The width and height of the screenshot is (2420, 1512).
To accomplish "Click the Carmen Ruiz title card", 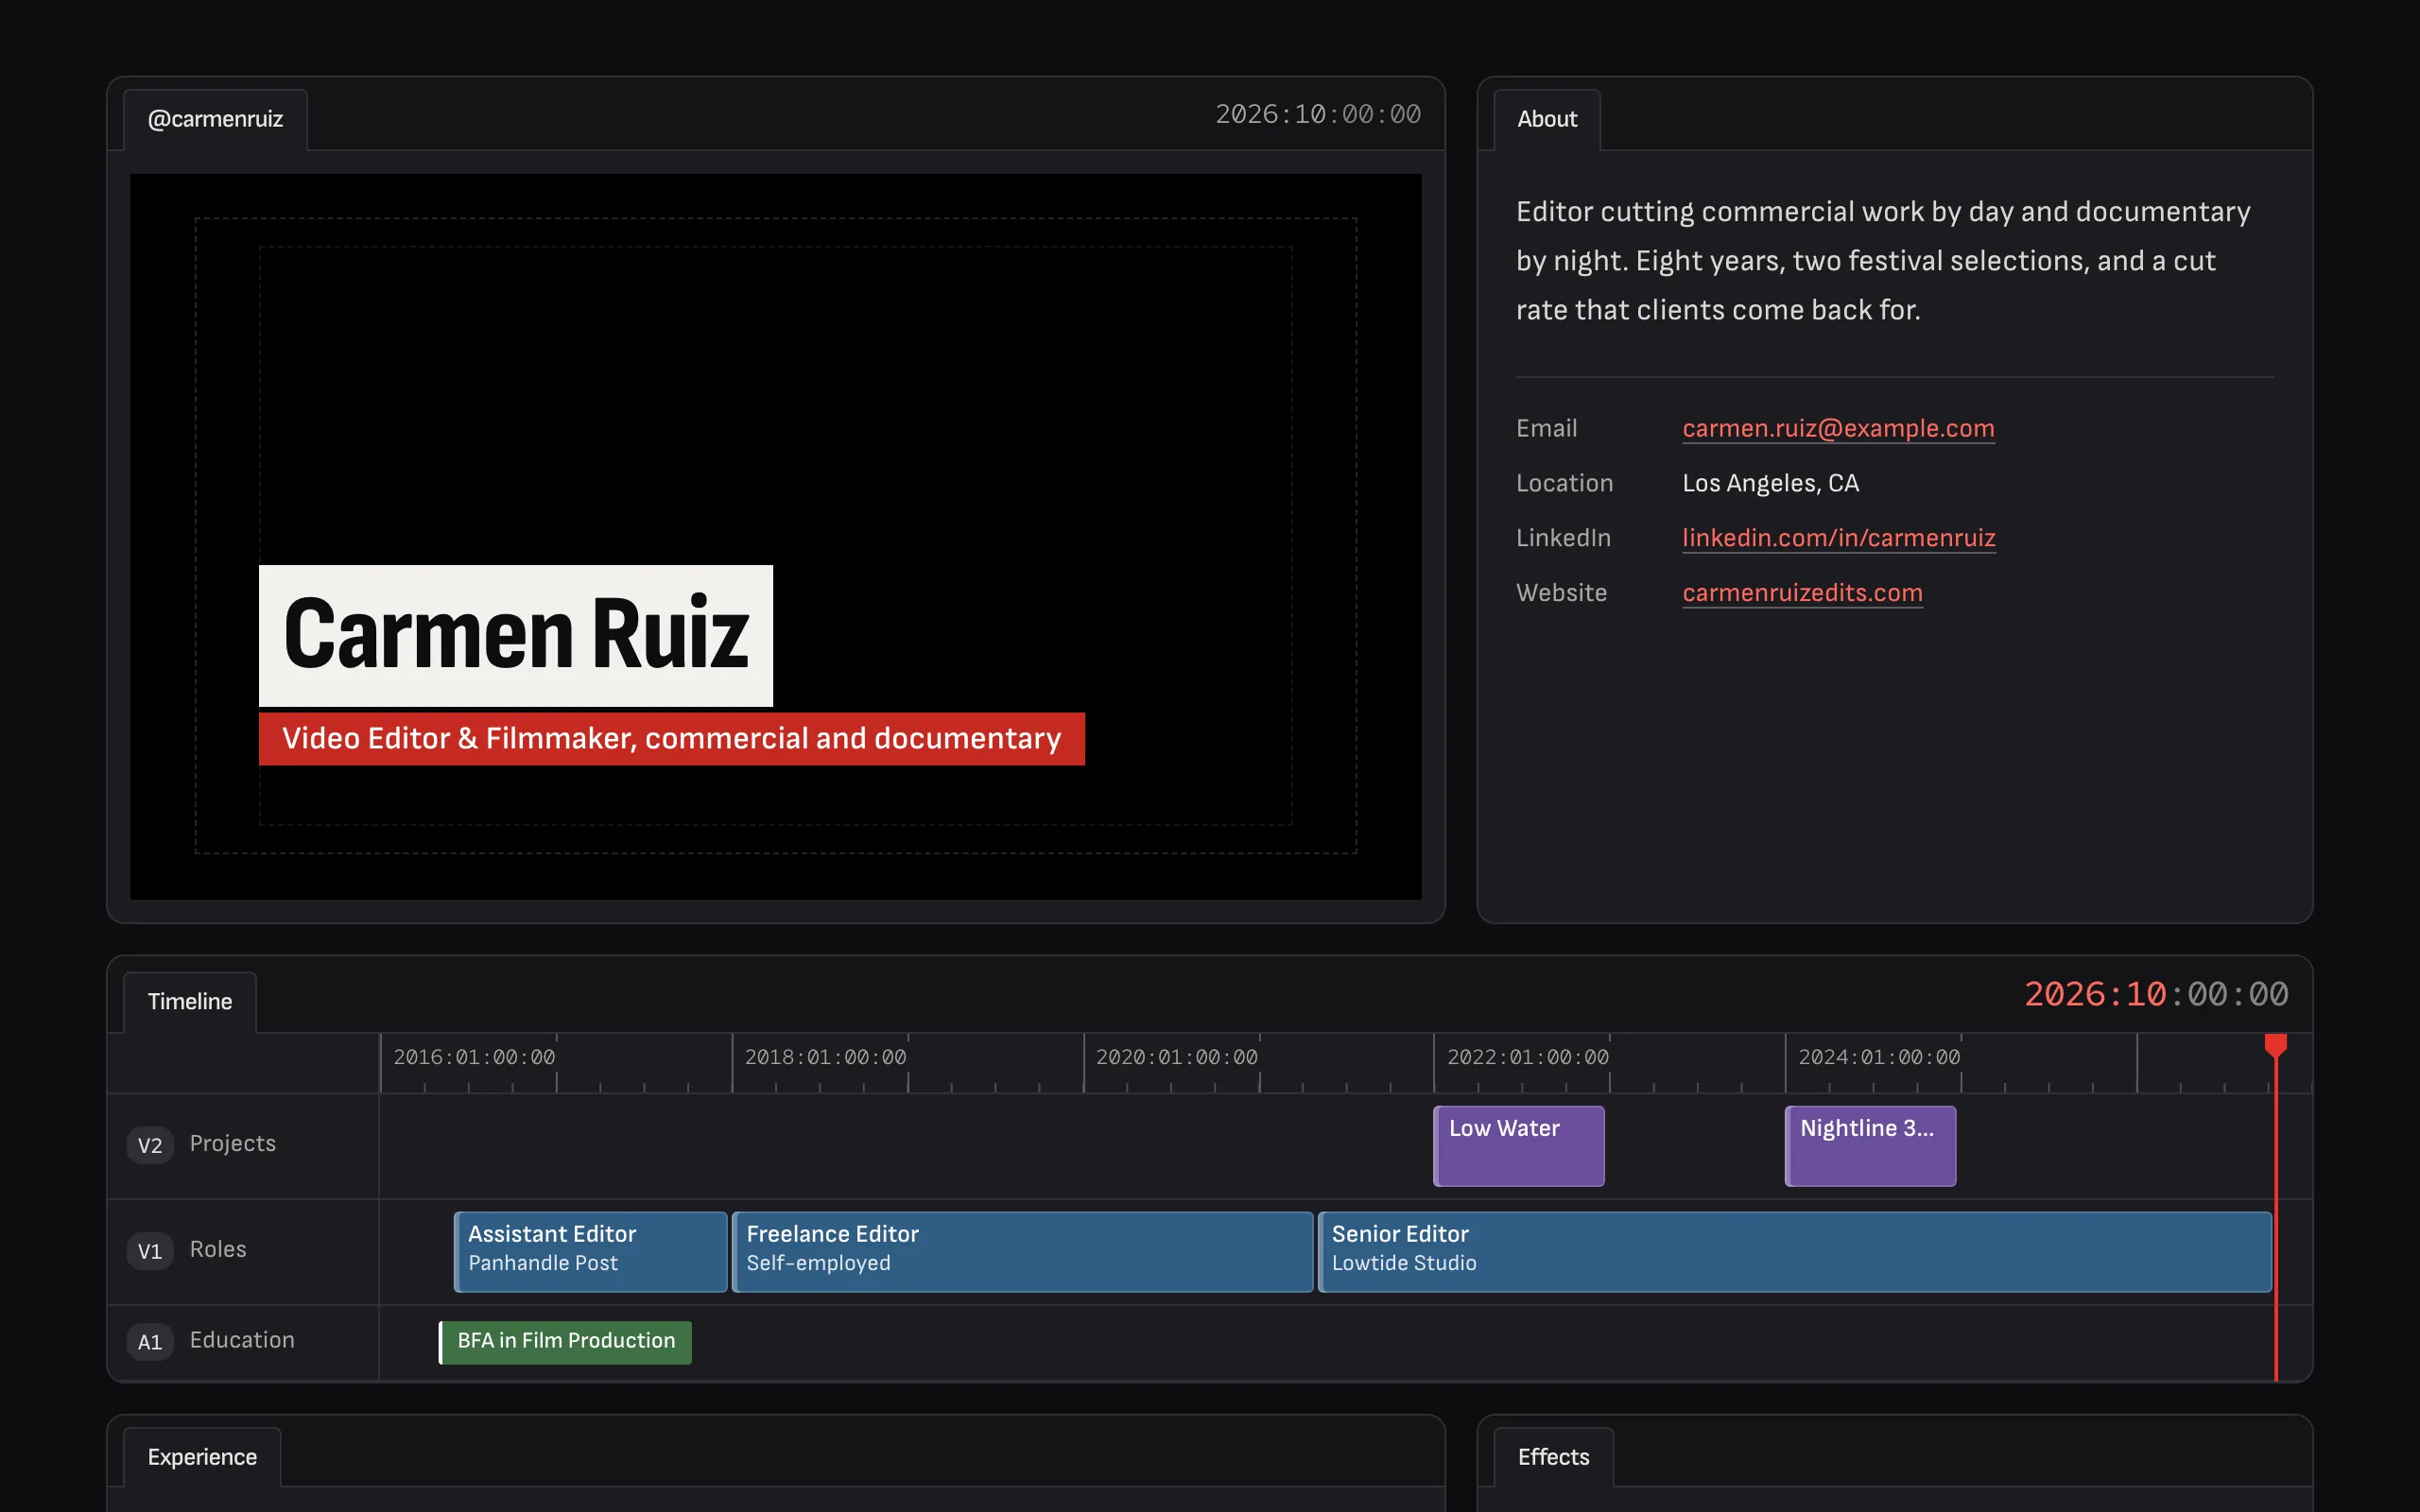I will point(516,636).
